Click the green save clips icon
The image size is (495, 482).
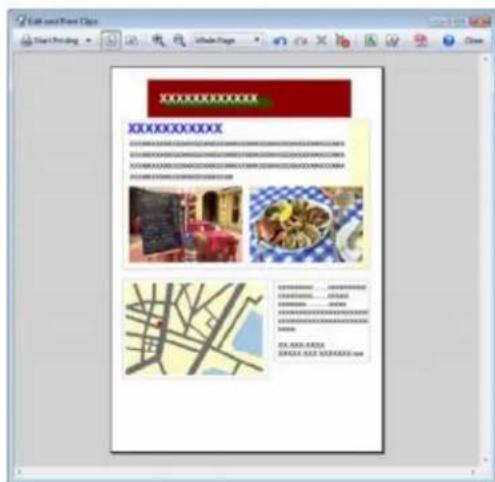tap(370, 41)
